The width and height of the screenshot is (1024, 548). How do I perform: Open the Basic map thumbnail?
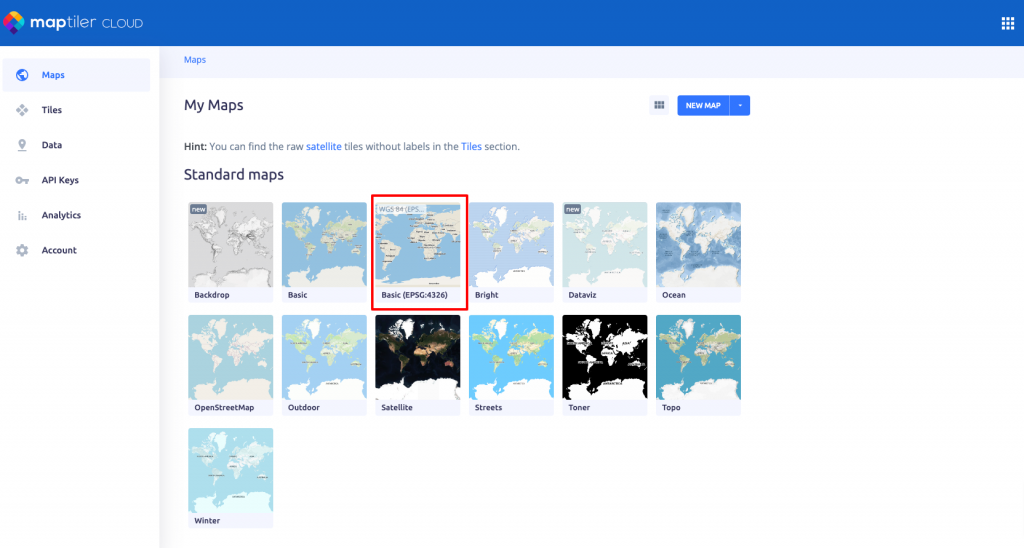(324, 245)
